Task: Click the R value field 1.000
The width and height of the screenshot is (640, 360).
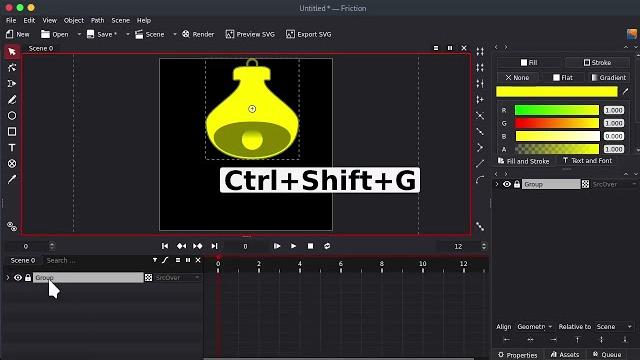Action: 613,110
